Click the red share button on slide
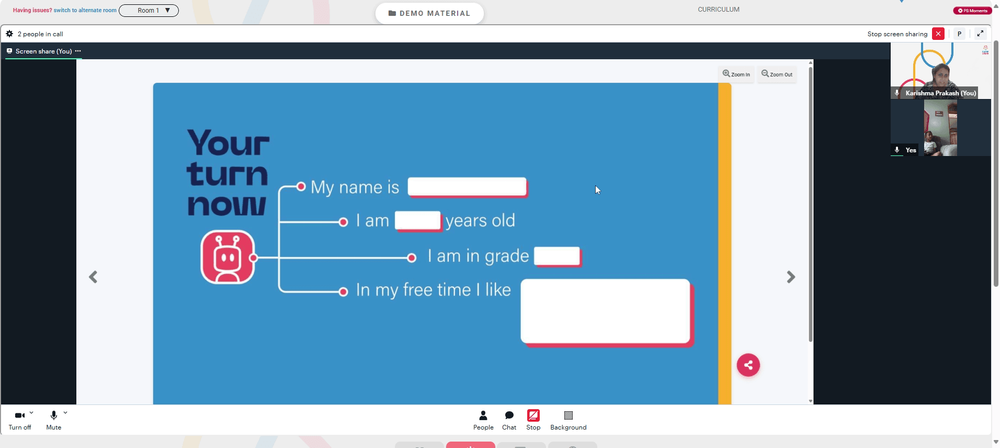The image size is (1000, 448). pos(748,365)
